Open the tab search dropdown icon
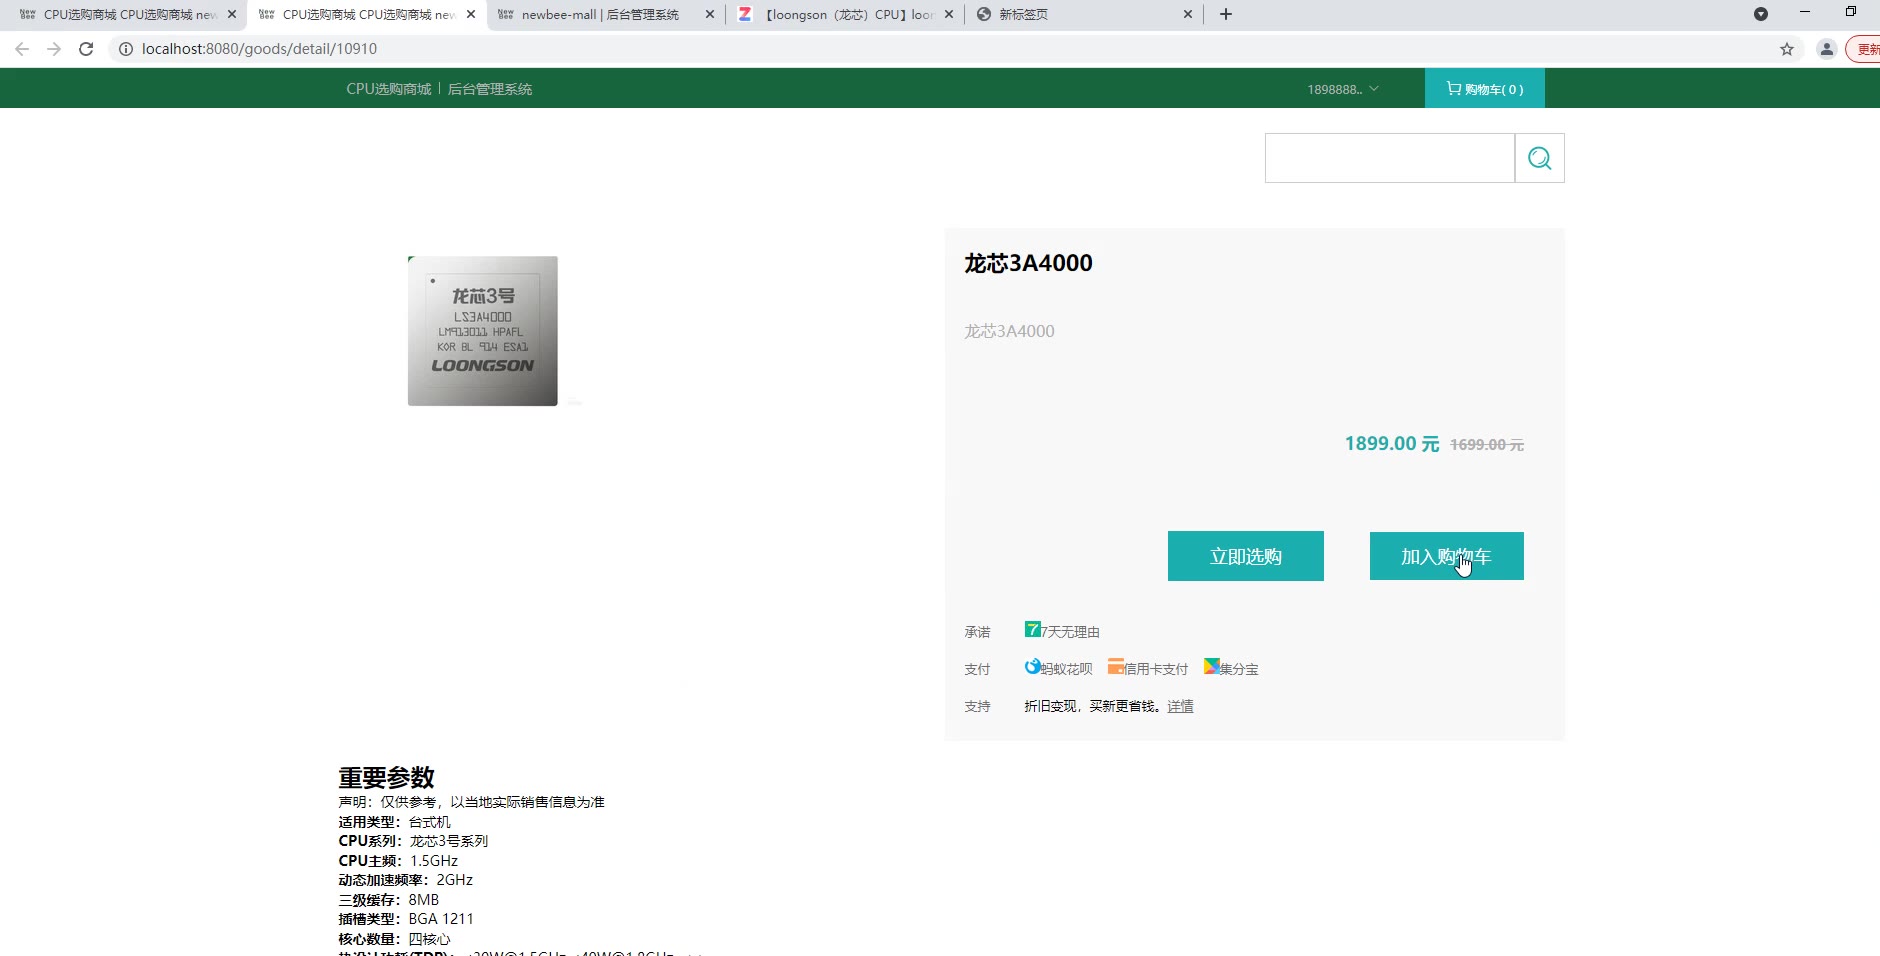1880x956 pixels. tap(1761, 14)
